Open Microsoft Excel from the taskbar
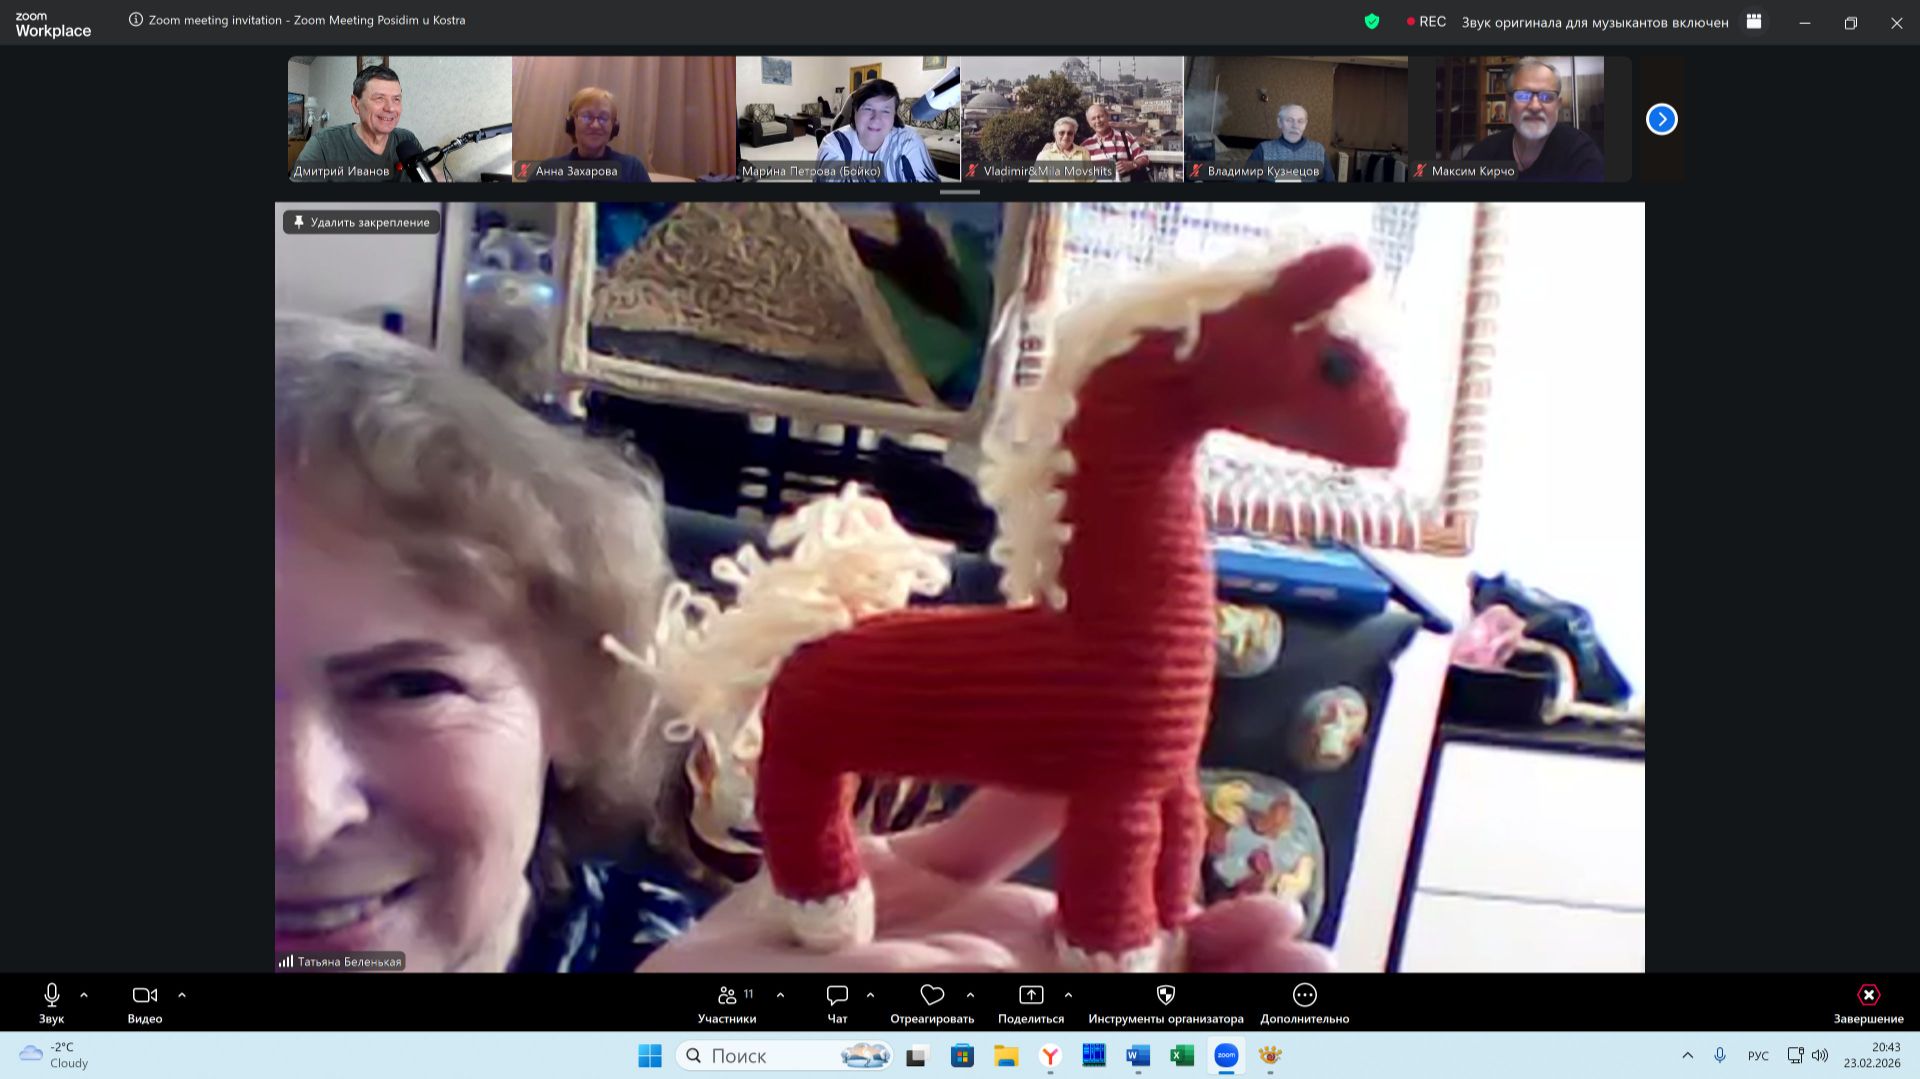Viewport: 1920px width, 1079px height. (1182, 1056)
